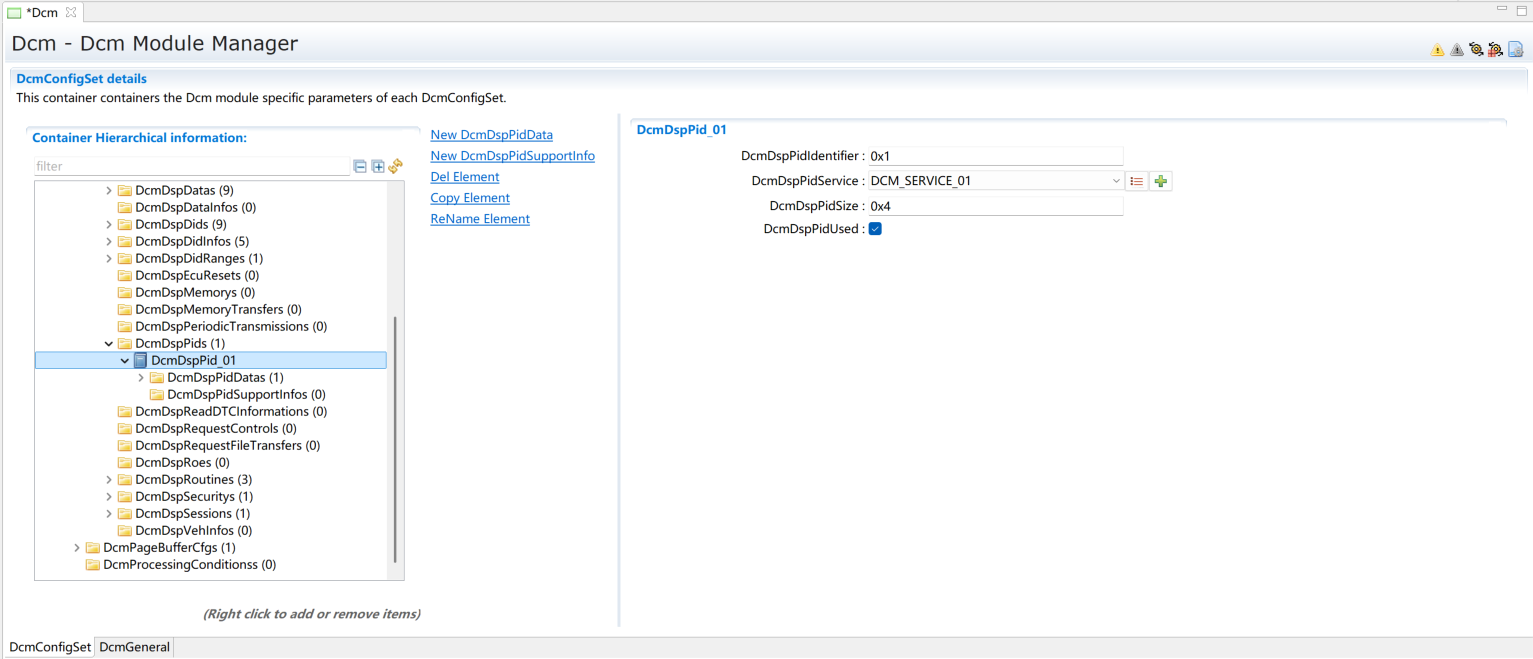The width and height of the screenshot is (1533, 659).
Task: Click the green plus icon beside DcmDspPidService
Action: coord(1160,181)
